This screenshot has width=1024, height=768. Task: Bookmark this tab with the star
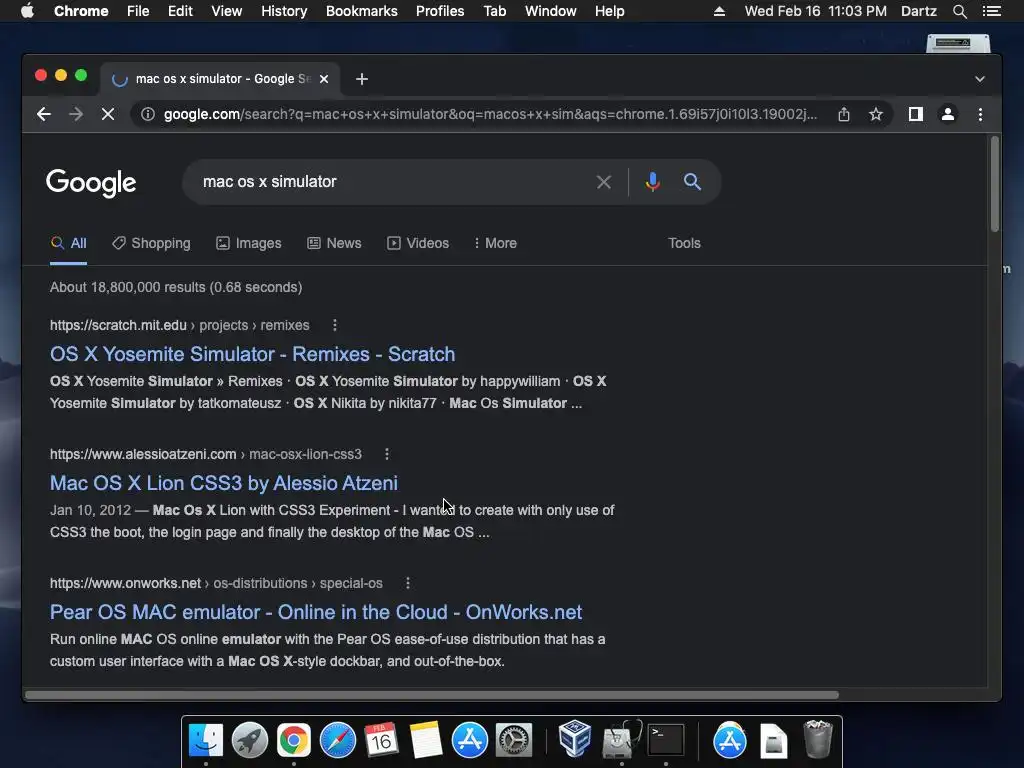pos(876,114)
